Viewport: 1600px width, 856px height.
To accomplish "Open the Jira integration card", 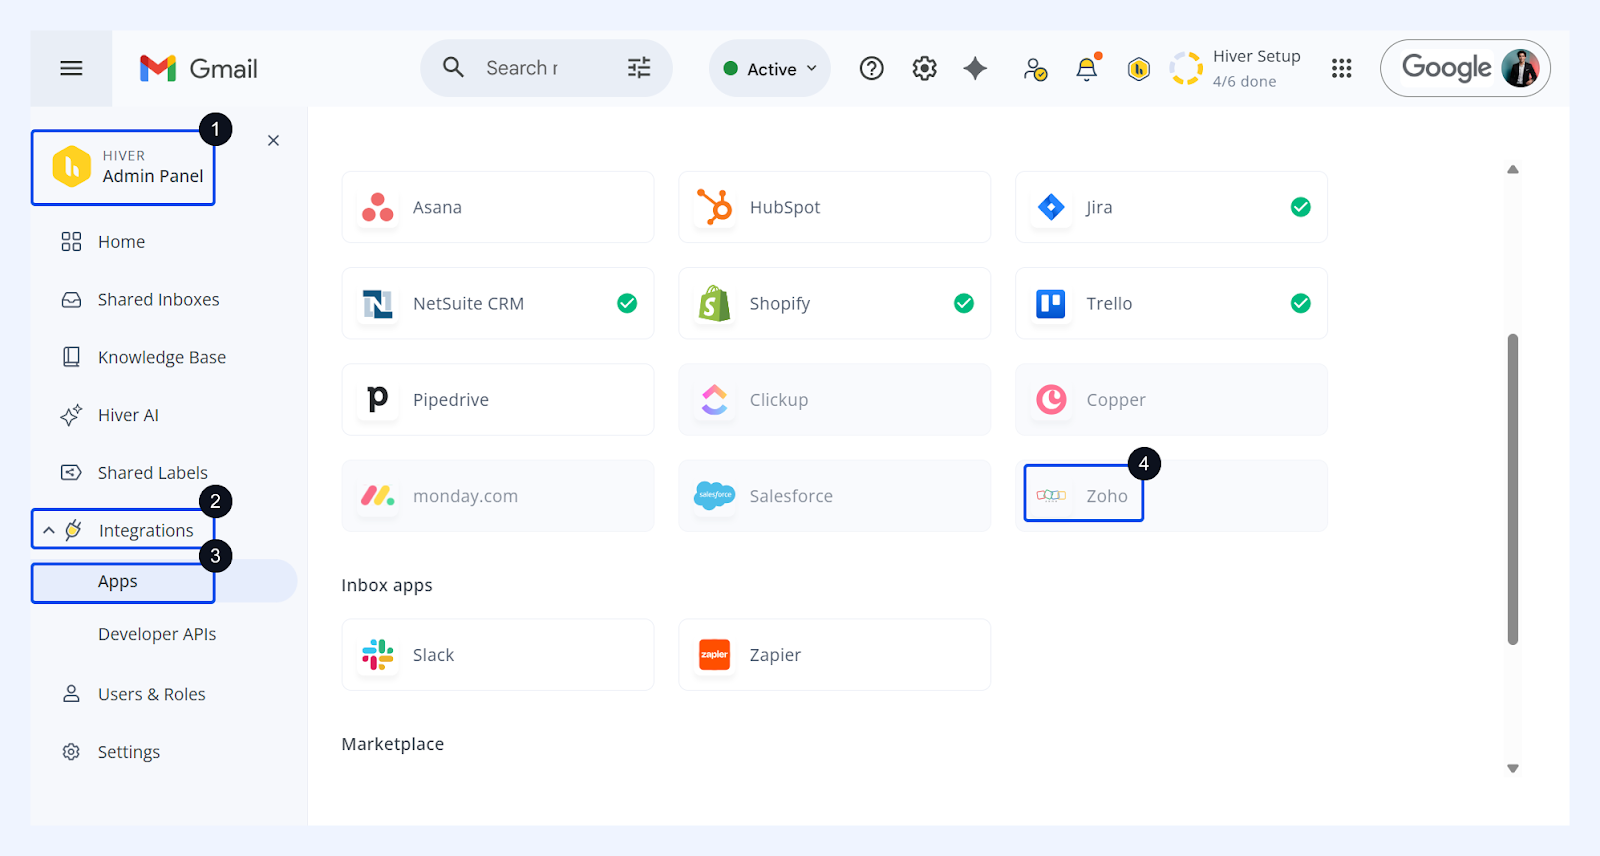I will [1171, 207].
